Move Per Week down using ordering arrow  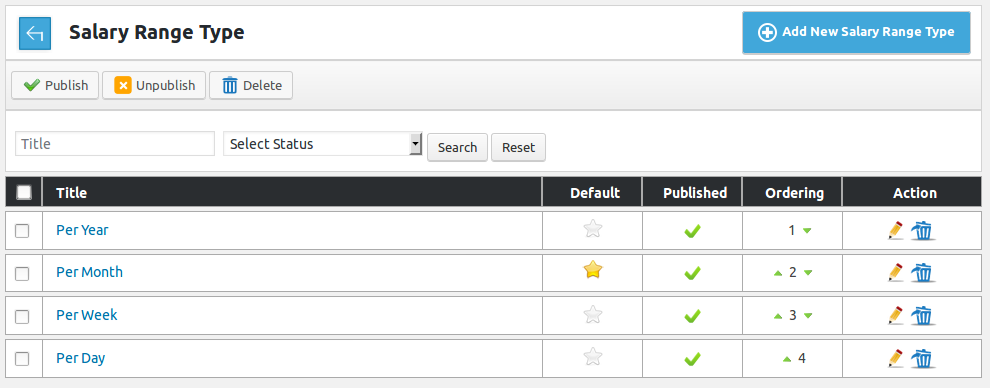(x=808, y=316)
